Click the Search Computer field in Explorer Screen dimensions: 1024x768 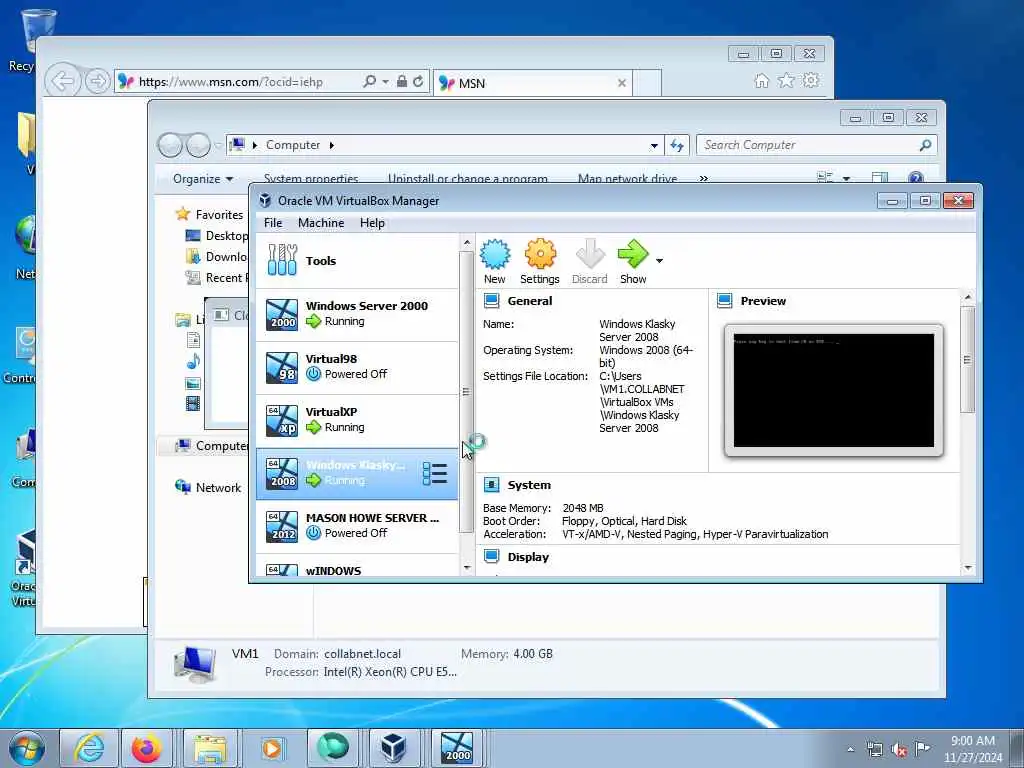(816, 145)
